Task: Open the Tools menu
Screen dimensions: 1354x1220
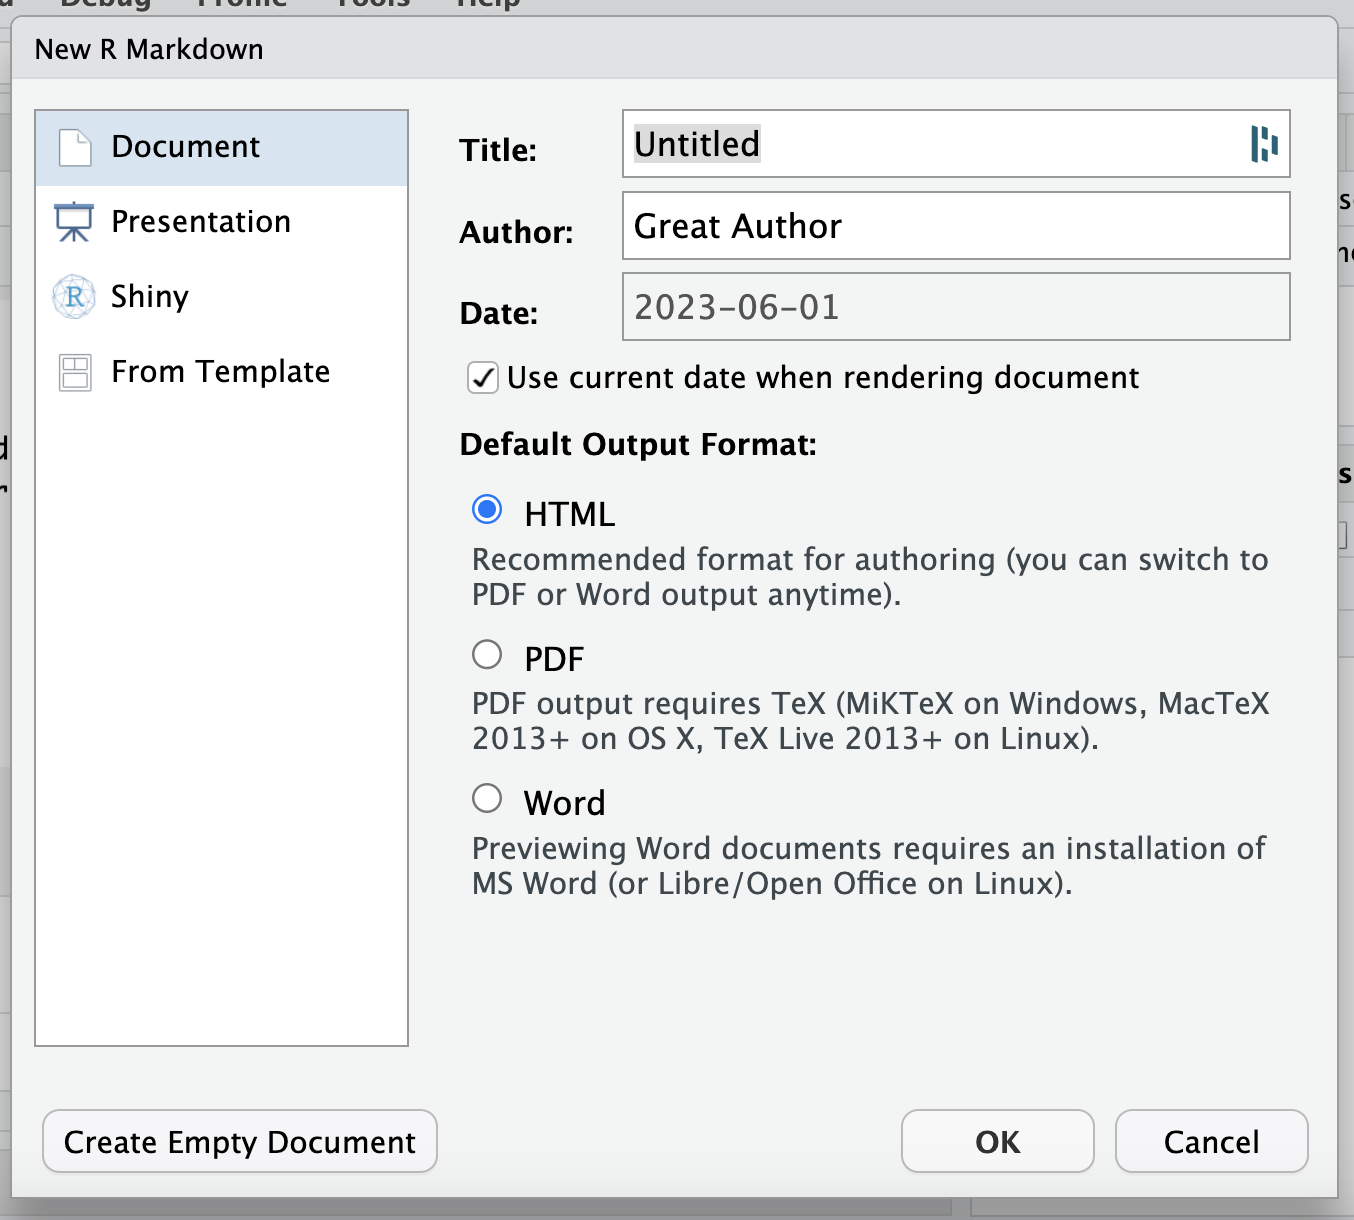Action: tap(370, 5)
